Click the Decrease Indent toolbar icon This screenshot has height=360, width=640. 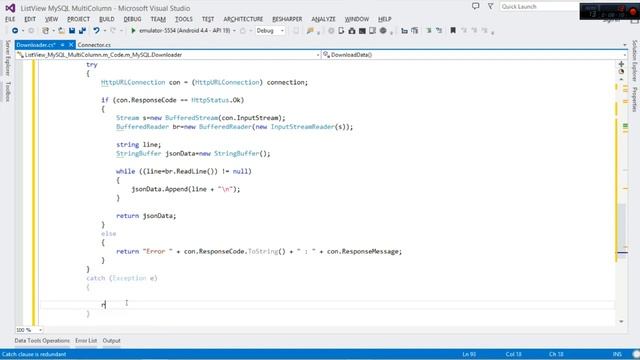[x=404, y=31]
